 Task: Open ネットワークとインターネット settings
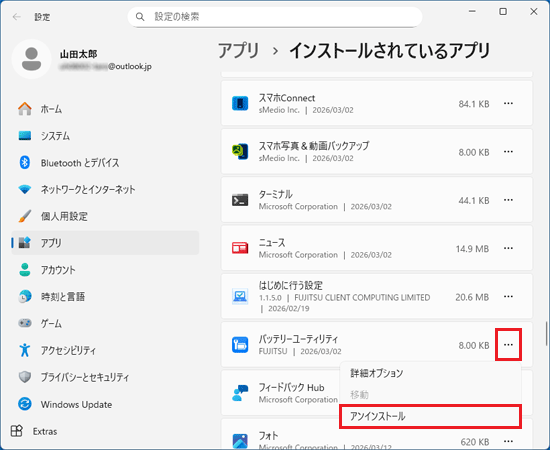(x=105, y=189)
